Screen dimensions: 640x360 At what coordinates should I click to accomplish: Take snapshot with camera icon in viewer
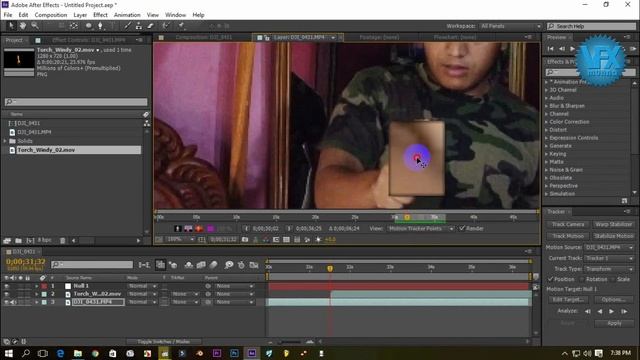[245, 240]
